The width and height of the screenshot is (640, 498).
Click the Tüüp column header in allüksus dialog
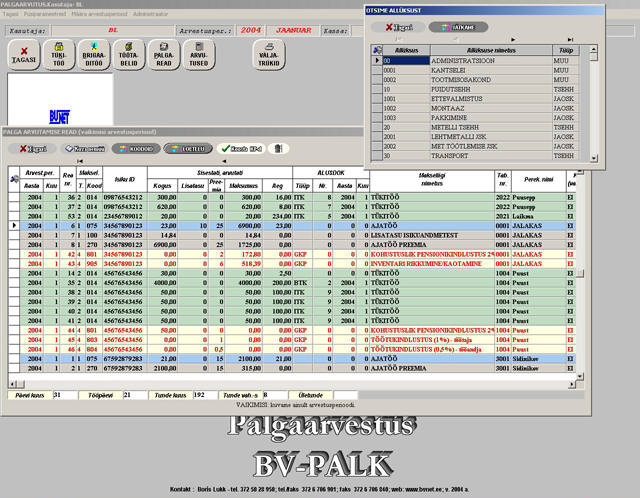pyautogui.click(x=566, y=50)
